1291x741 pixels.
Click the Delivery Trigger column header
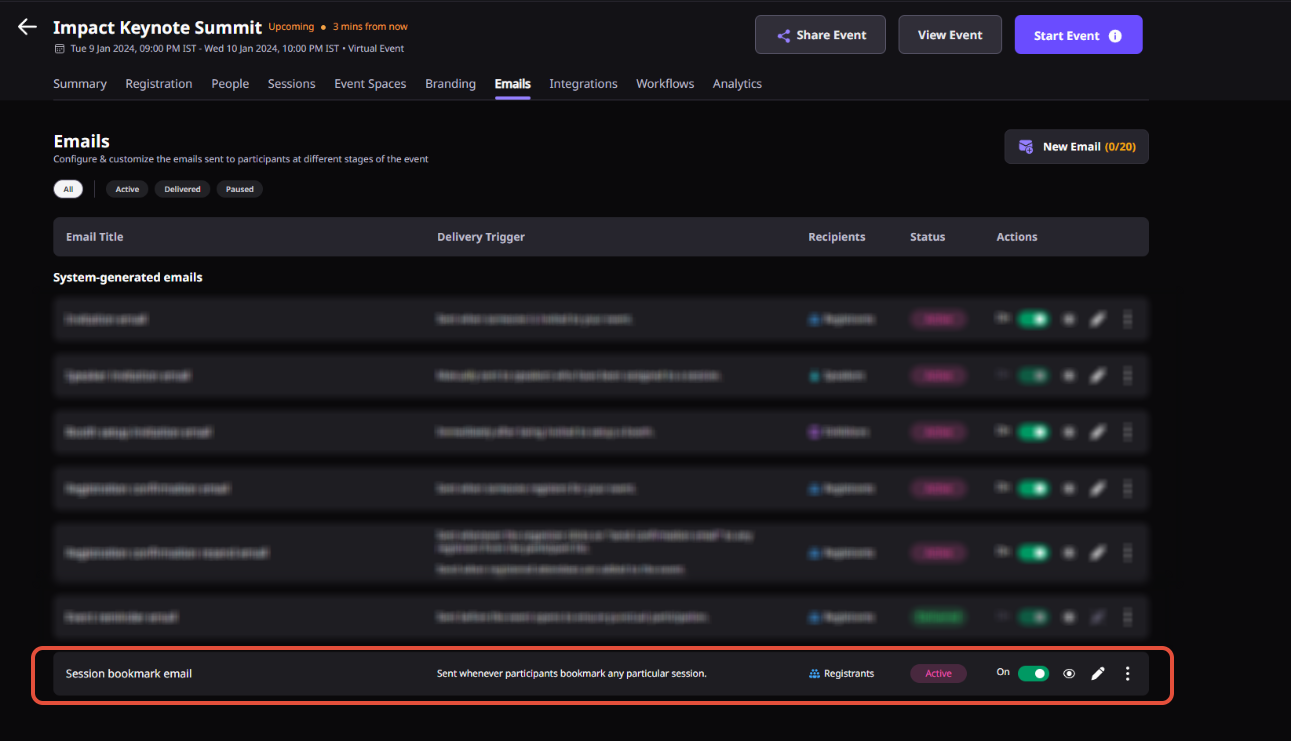tap(481, 237)
